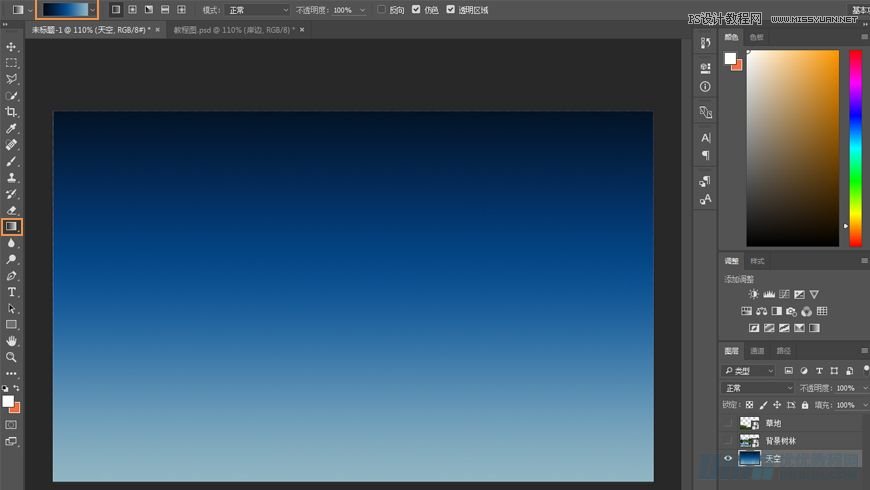This screenshot has height=490, width=870.
Task: Switch to the 教程图.psd document tab
Action: 233,30
